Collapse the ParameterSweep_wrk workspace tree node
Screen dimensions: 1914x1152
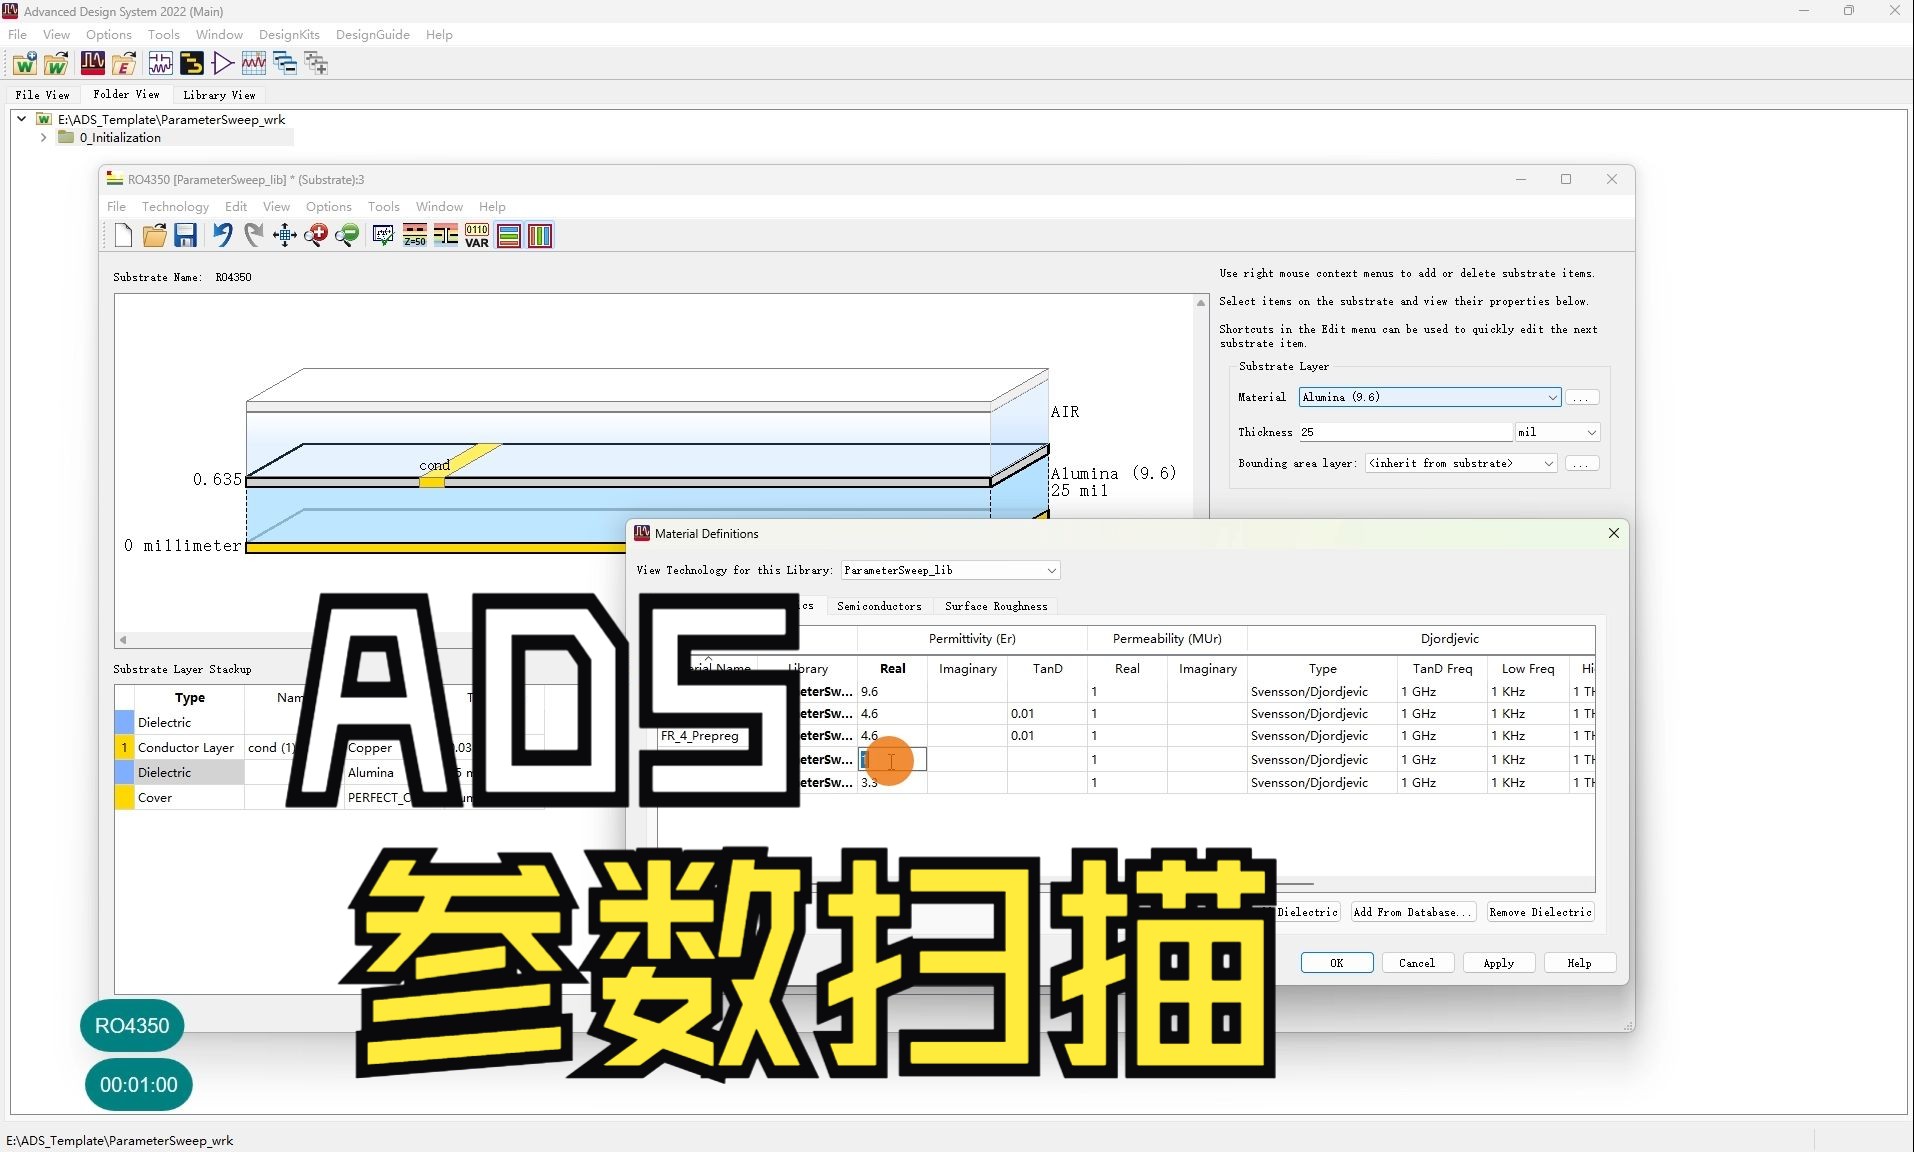click(x=21, y=119)
